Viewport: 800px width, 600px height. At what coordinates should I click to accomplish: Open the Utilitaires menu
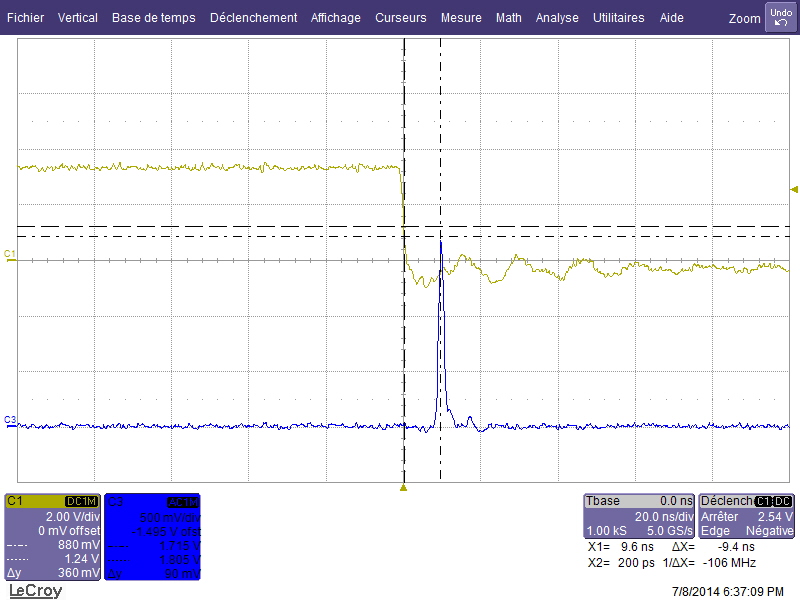pyautogui.click(x=618, y=18)
